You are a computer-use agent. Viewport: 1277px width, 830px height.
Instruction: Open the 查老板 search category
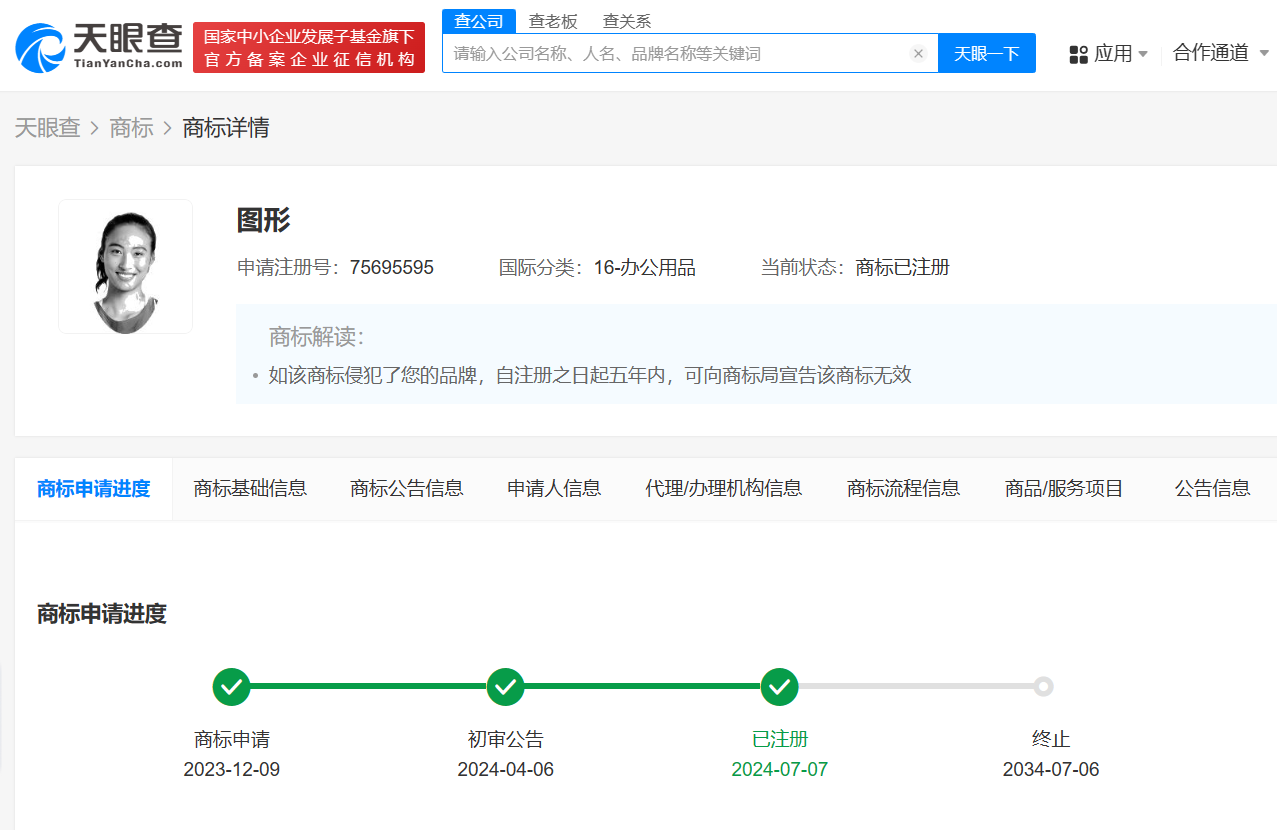(553, 20)
